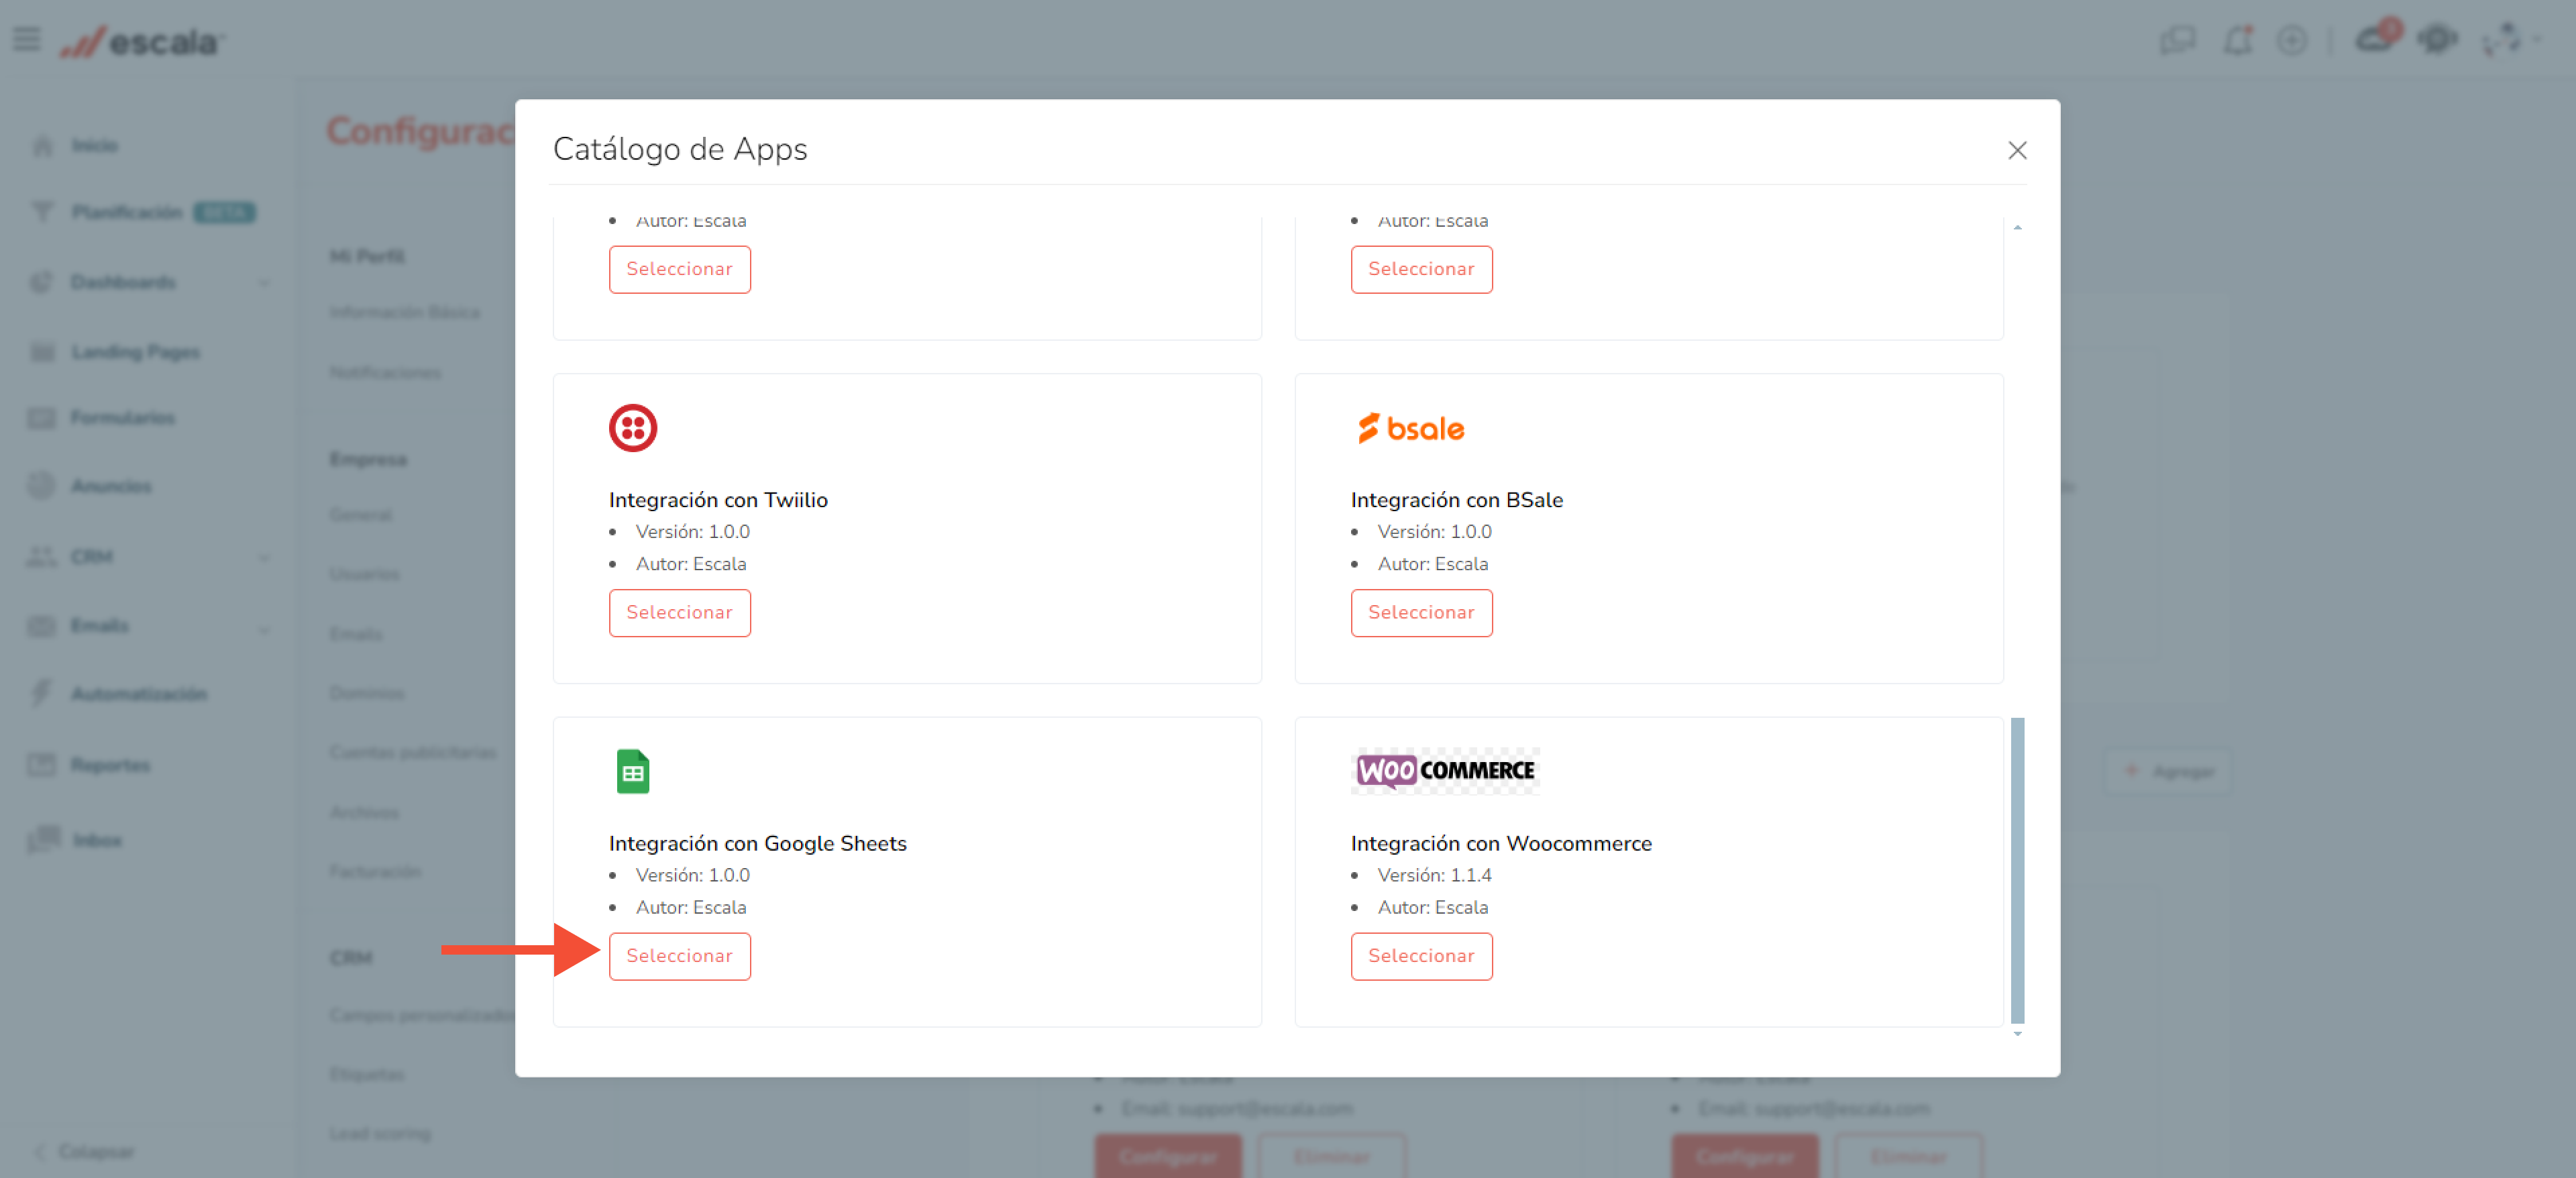Click the catalog scrollbar up arrow
Image resolution: width=2576 pixels, height=1178 pixels.
pyautogui.click(x=2017, y=227)
